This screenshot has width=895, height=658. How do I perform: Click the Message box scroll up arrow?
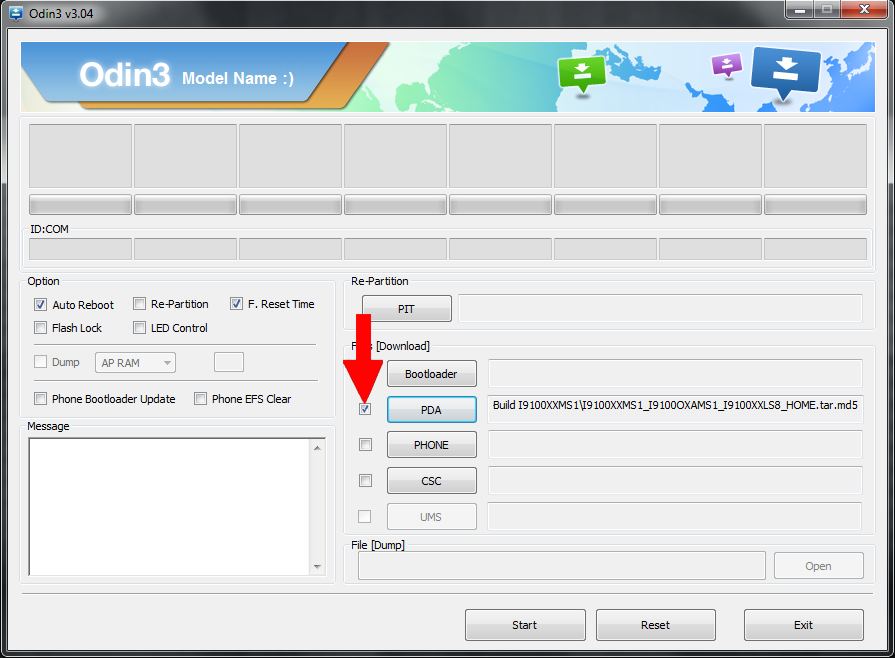317,448
